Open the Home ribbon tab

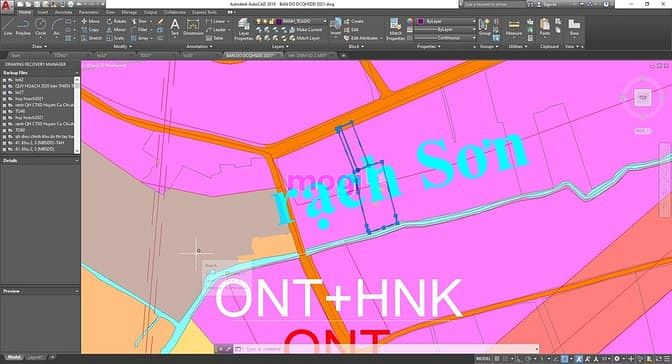point(25,12)
